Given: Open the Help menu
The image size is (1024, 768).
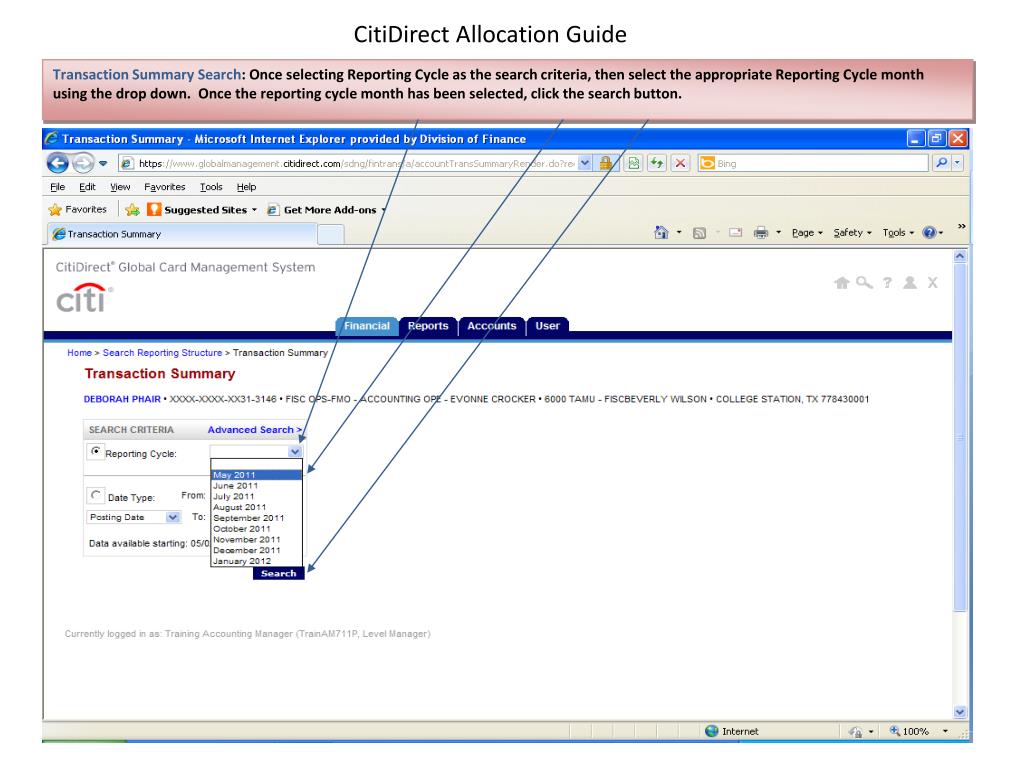Looking at the screenshot, I should point(246,187).
